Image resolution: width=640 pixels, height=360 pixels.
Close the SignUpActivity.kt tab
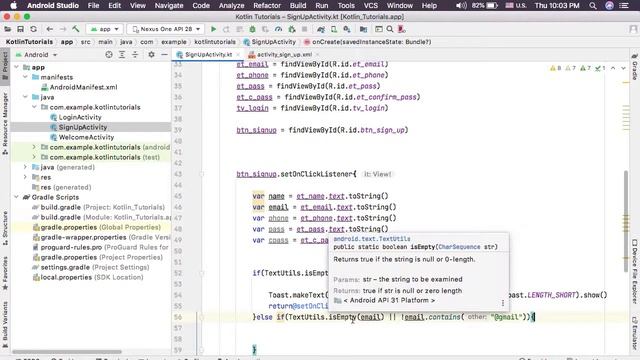[x=238, y=54]
